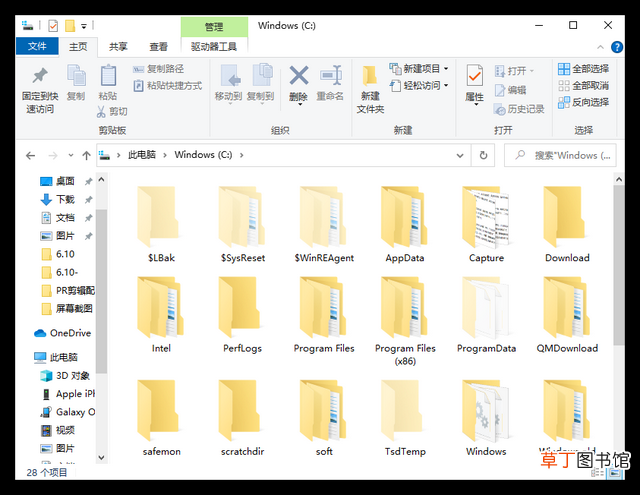Click the Properties (属性) icon
This screenshot has height=495, width=640.
pyautogui.click(x=475, y=75)
